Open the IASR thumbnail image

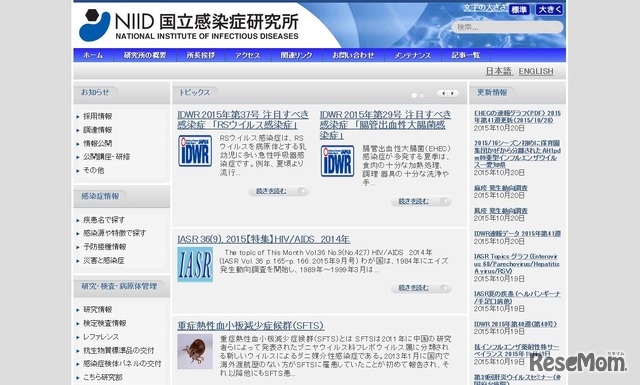coord(195,265)
